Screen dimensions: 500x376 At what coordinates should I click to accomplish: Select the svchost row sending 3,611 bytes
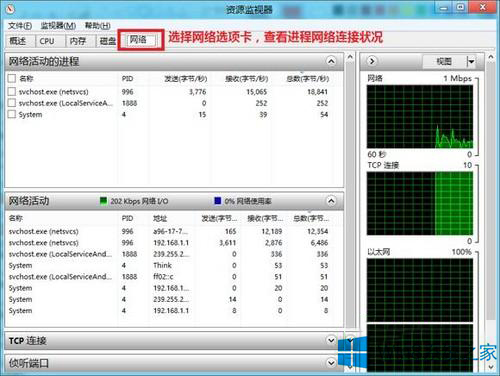[169, 243]
